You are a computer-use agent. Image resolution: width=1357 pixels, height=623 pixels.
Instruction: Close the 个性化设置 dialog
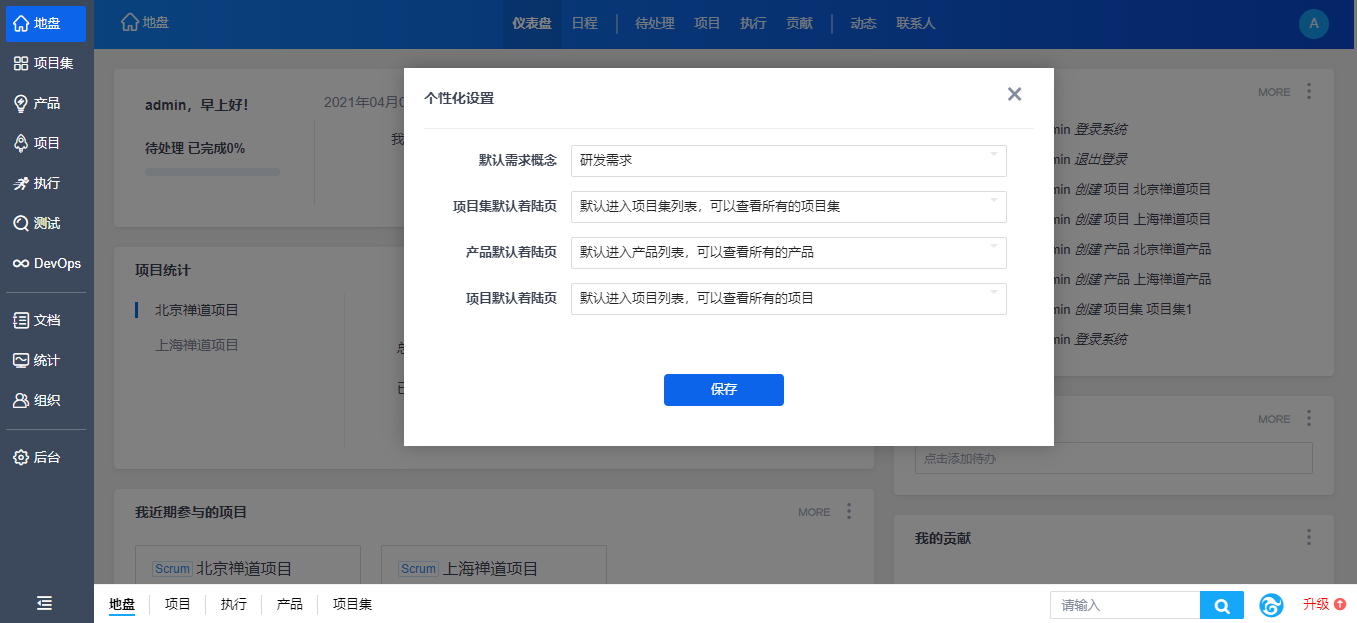tap(1014, 94)
